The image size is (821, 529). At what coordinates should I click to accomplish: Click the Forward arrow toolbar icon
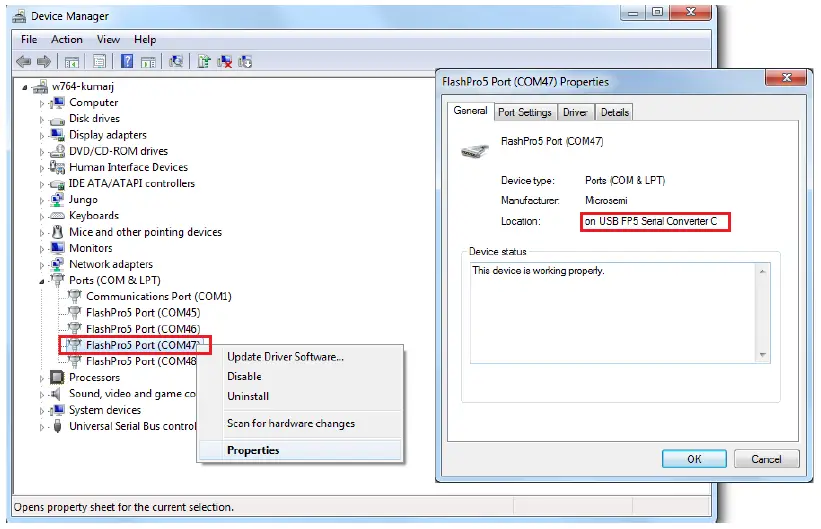[x=44, y=62]
